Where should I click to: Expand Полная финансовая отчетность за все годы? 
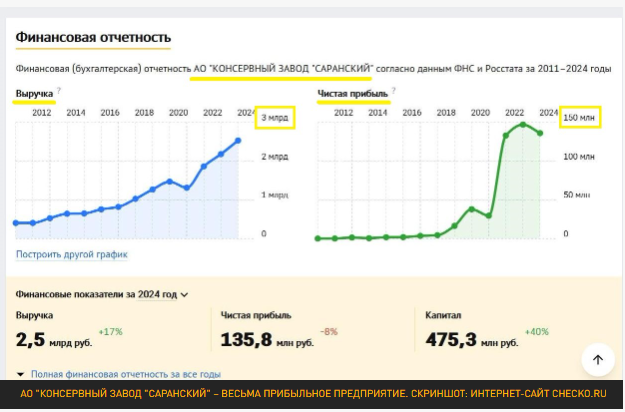pos(112,374)
